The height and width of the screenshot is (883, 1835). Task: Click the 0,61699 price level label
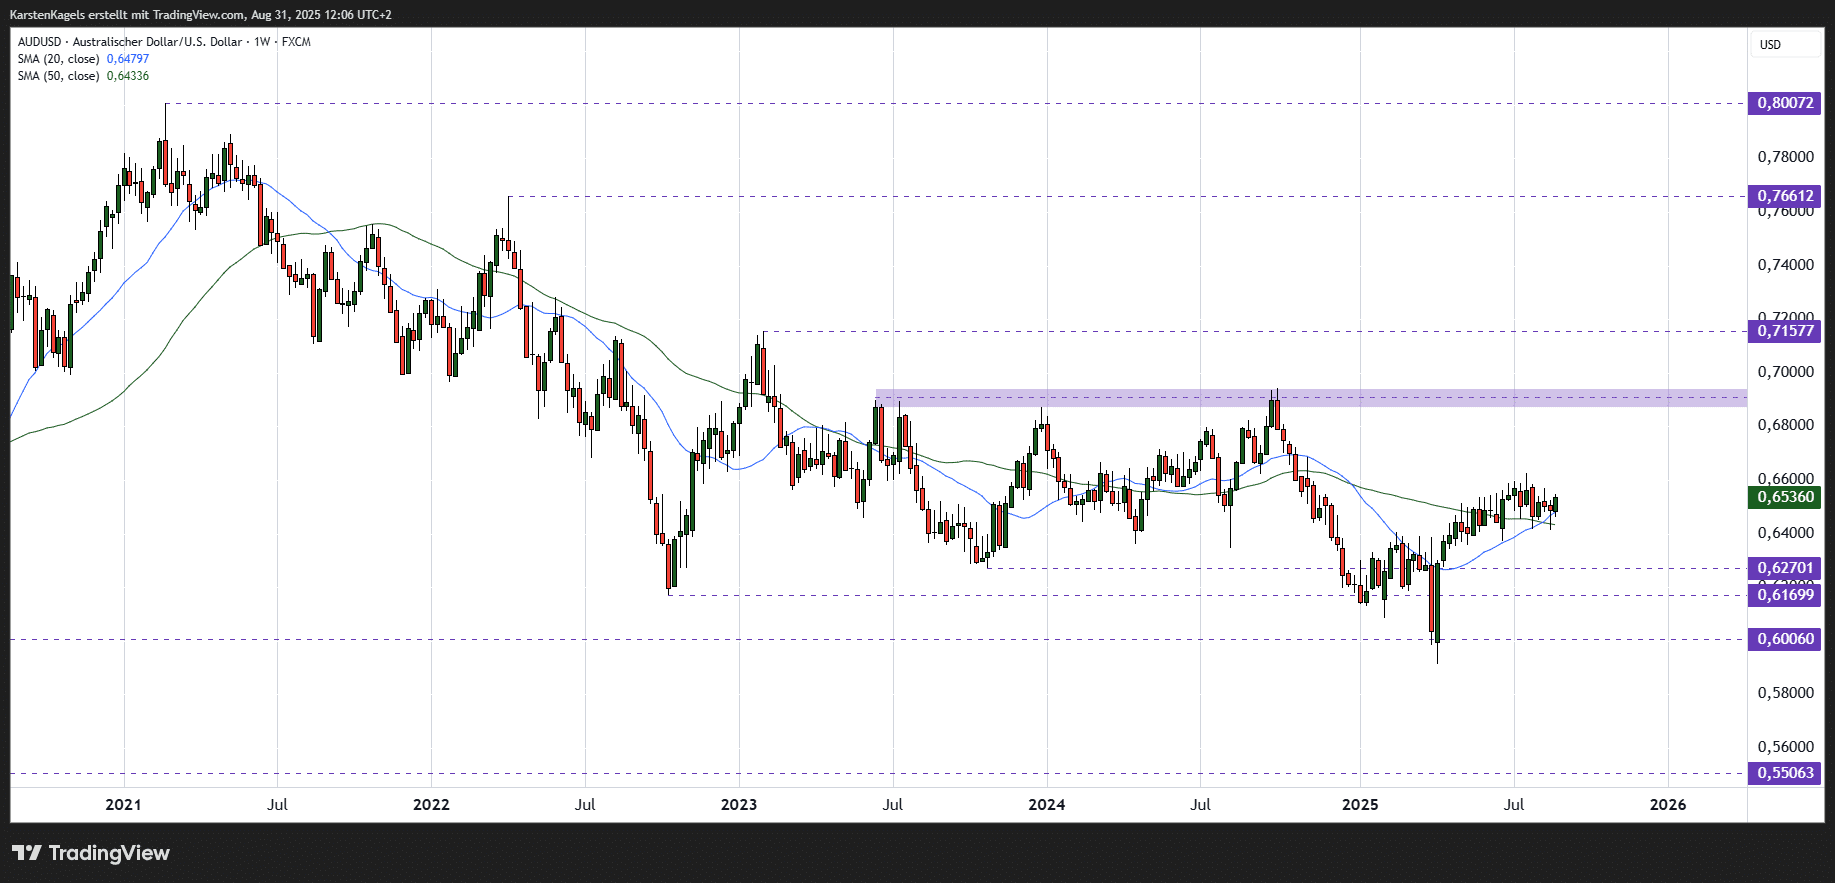pyautogui.click(x=1784, y=595)
